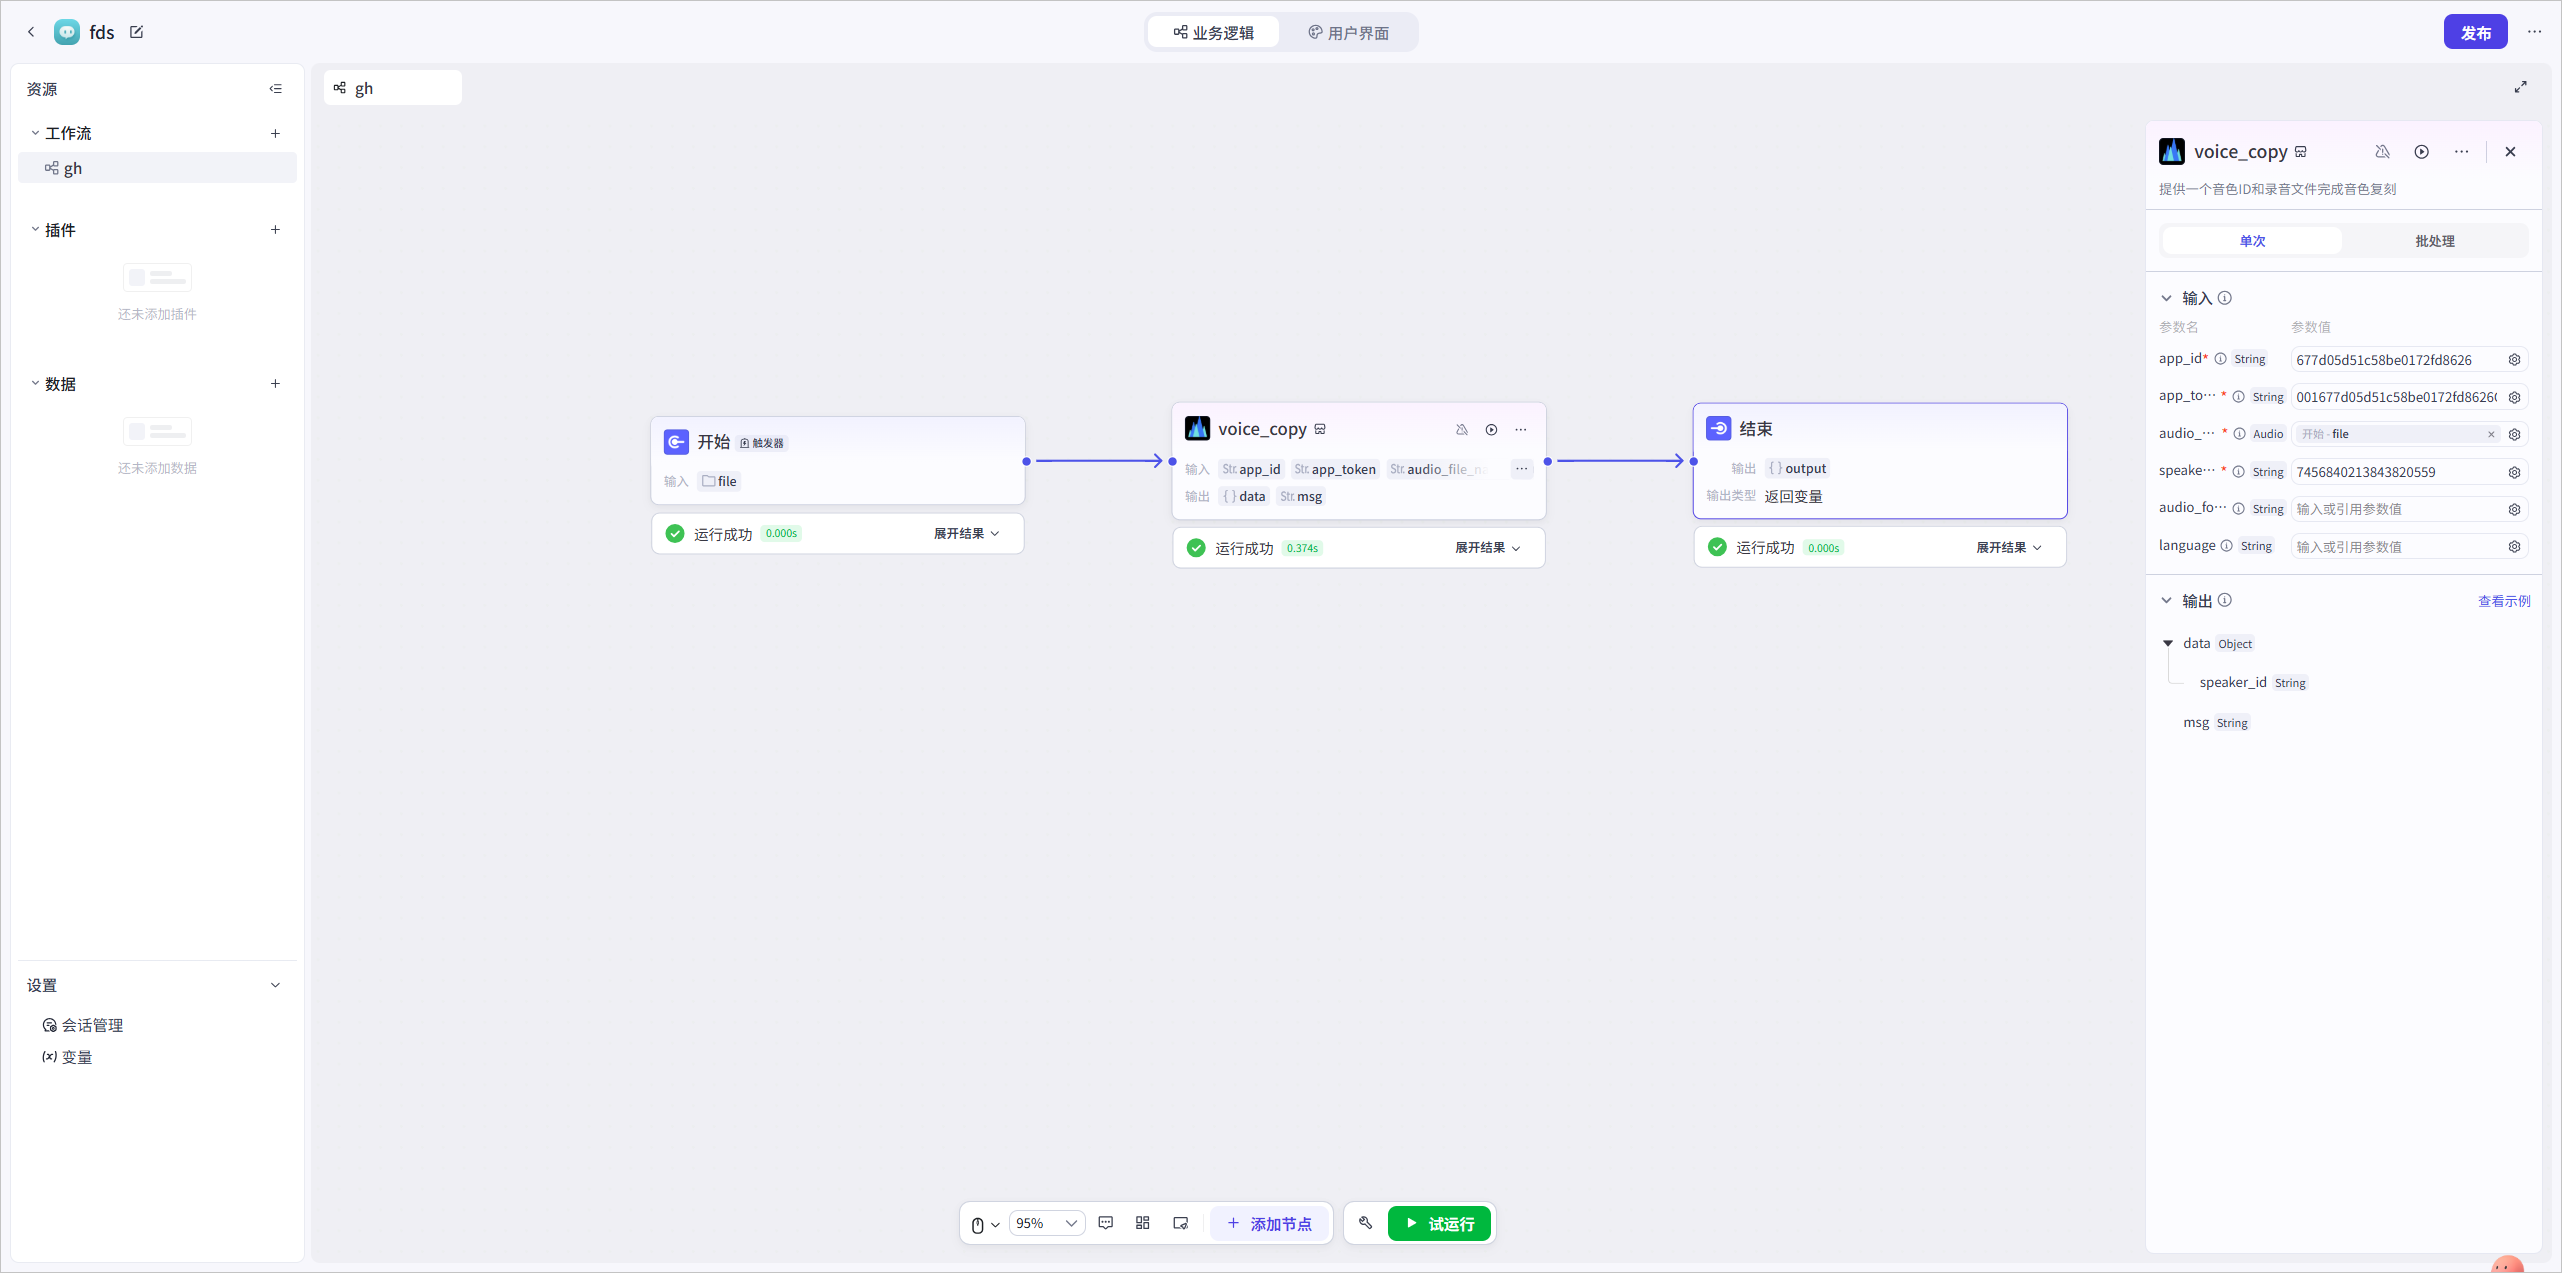Select the 业务逻辑 tab
Viewport: 2562px width, 1273px height.
click(x=1214, y=33)
